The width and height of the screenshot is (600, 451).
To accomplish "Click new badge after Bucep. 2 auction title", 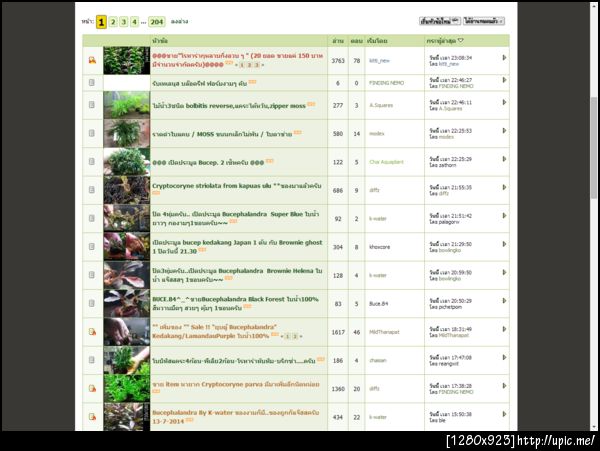I will (270, 161).
